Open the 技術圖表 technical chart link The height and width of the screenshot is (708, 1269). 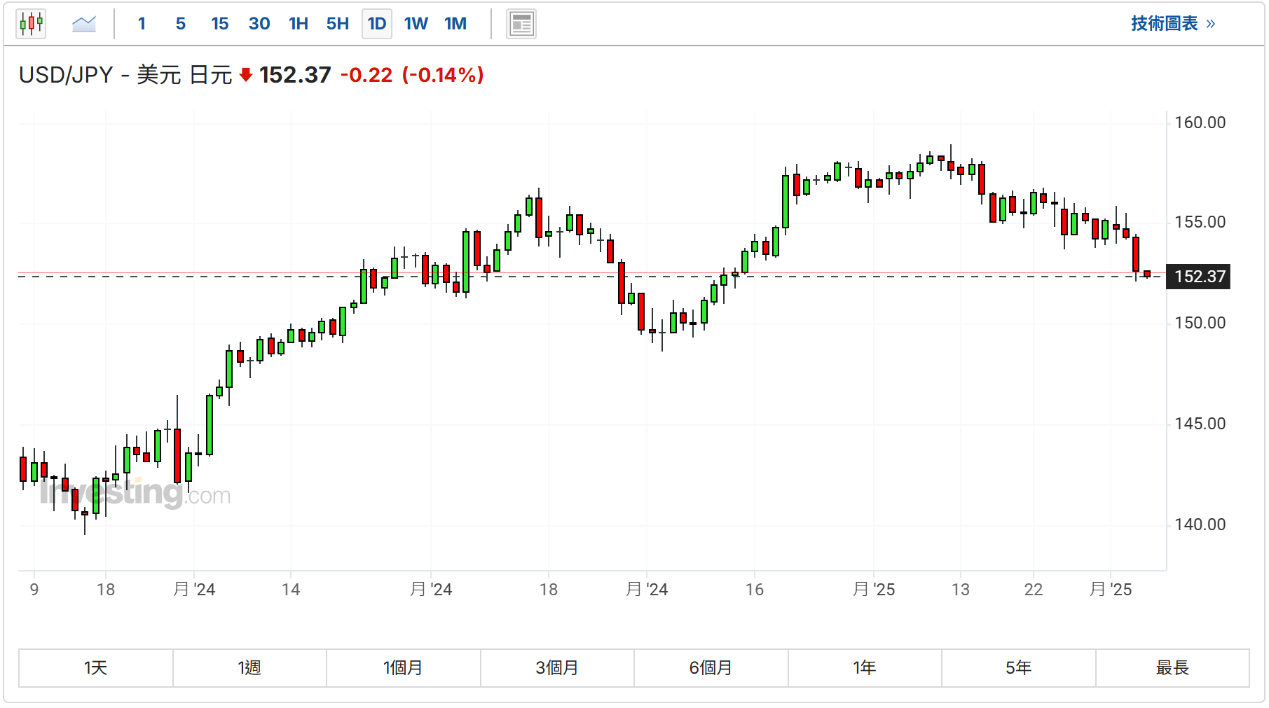[x=1173, y=23]
